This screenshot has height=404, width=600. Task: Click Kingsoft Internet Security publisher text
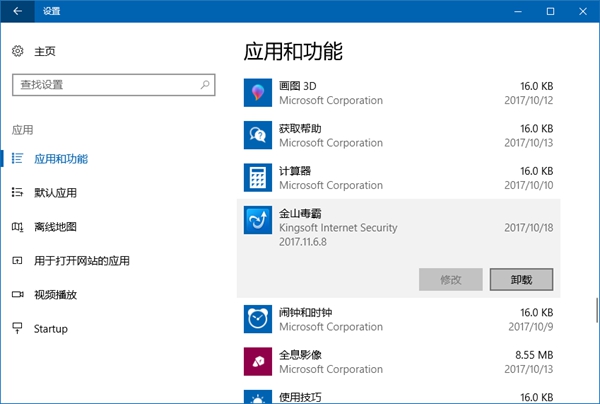338,228
